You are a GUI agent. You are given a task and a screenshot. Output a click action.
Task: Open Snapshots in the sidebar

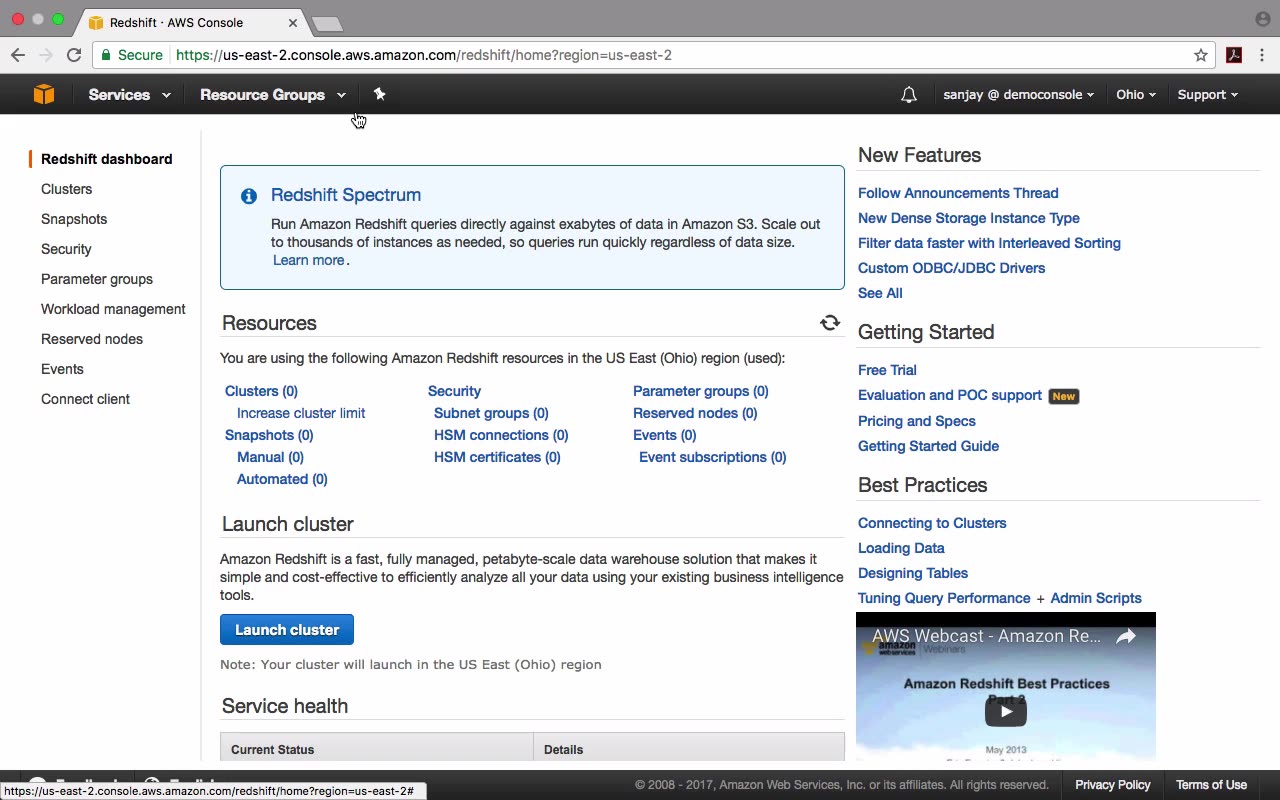click(74, 219)
